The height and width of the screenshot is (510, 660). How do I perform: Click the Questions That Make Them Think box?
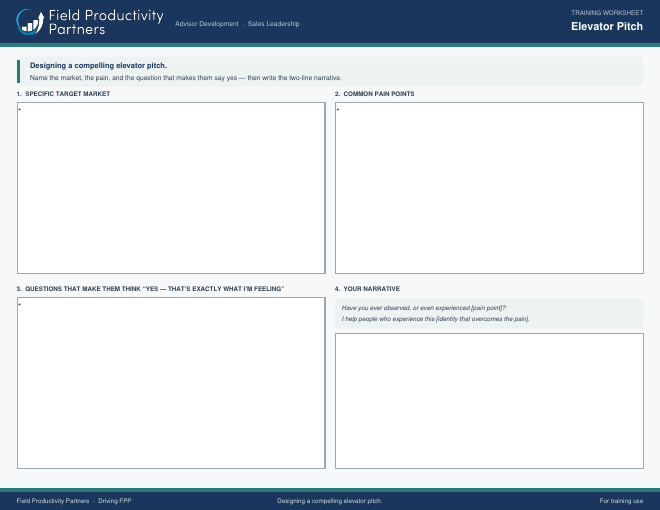[171, 383]
